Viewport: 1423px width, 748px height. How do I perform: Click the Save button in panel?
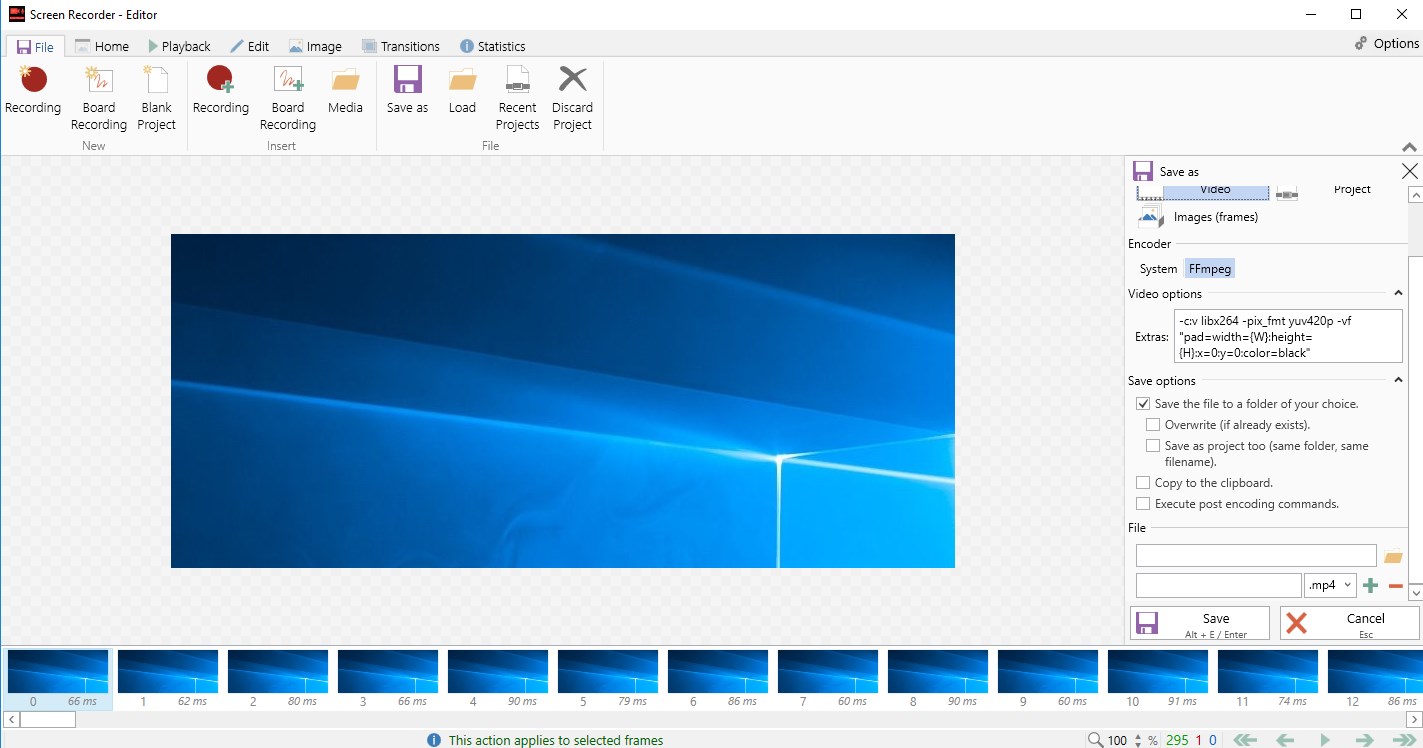pyautogui.click(x=1200, y=624)
